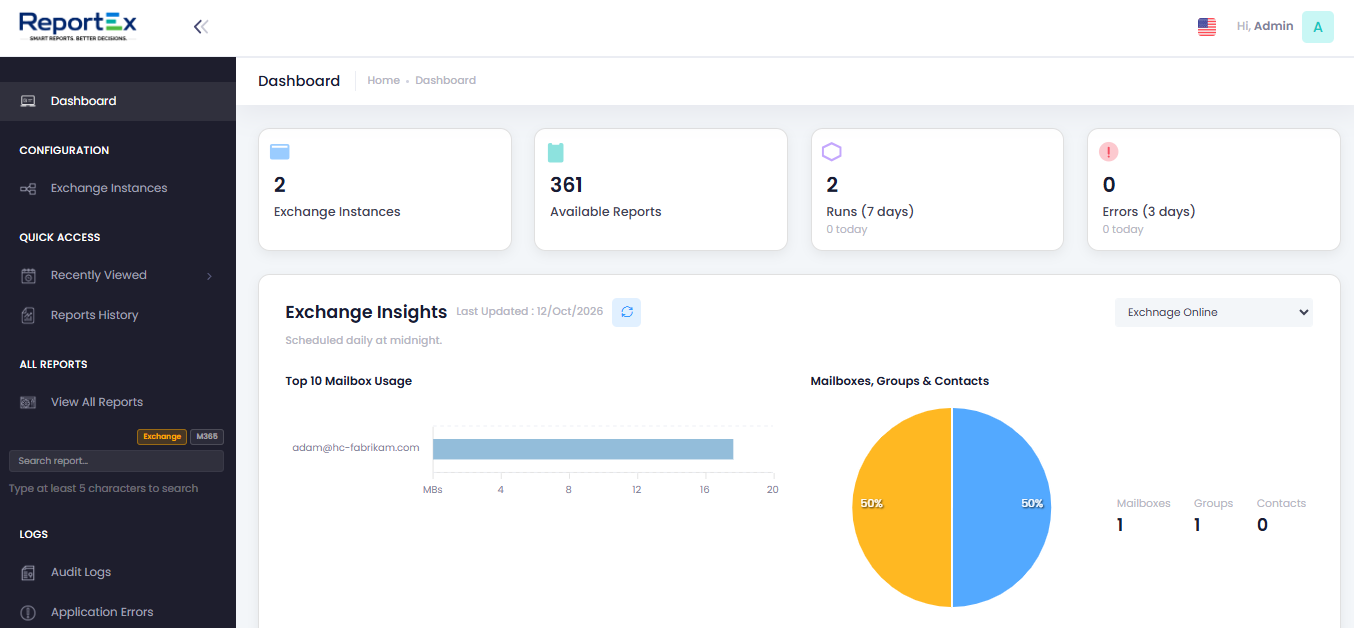Screen dimensions: 1354x628
Task: Open the Runs (7 days) card
Action: coord(937,189)
